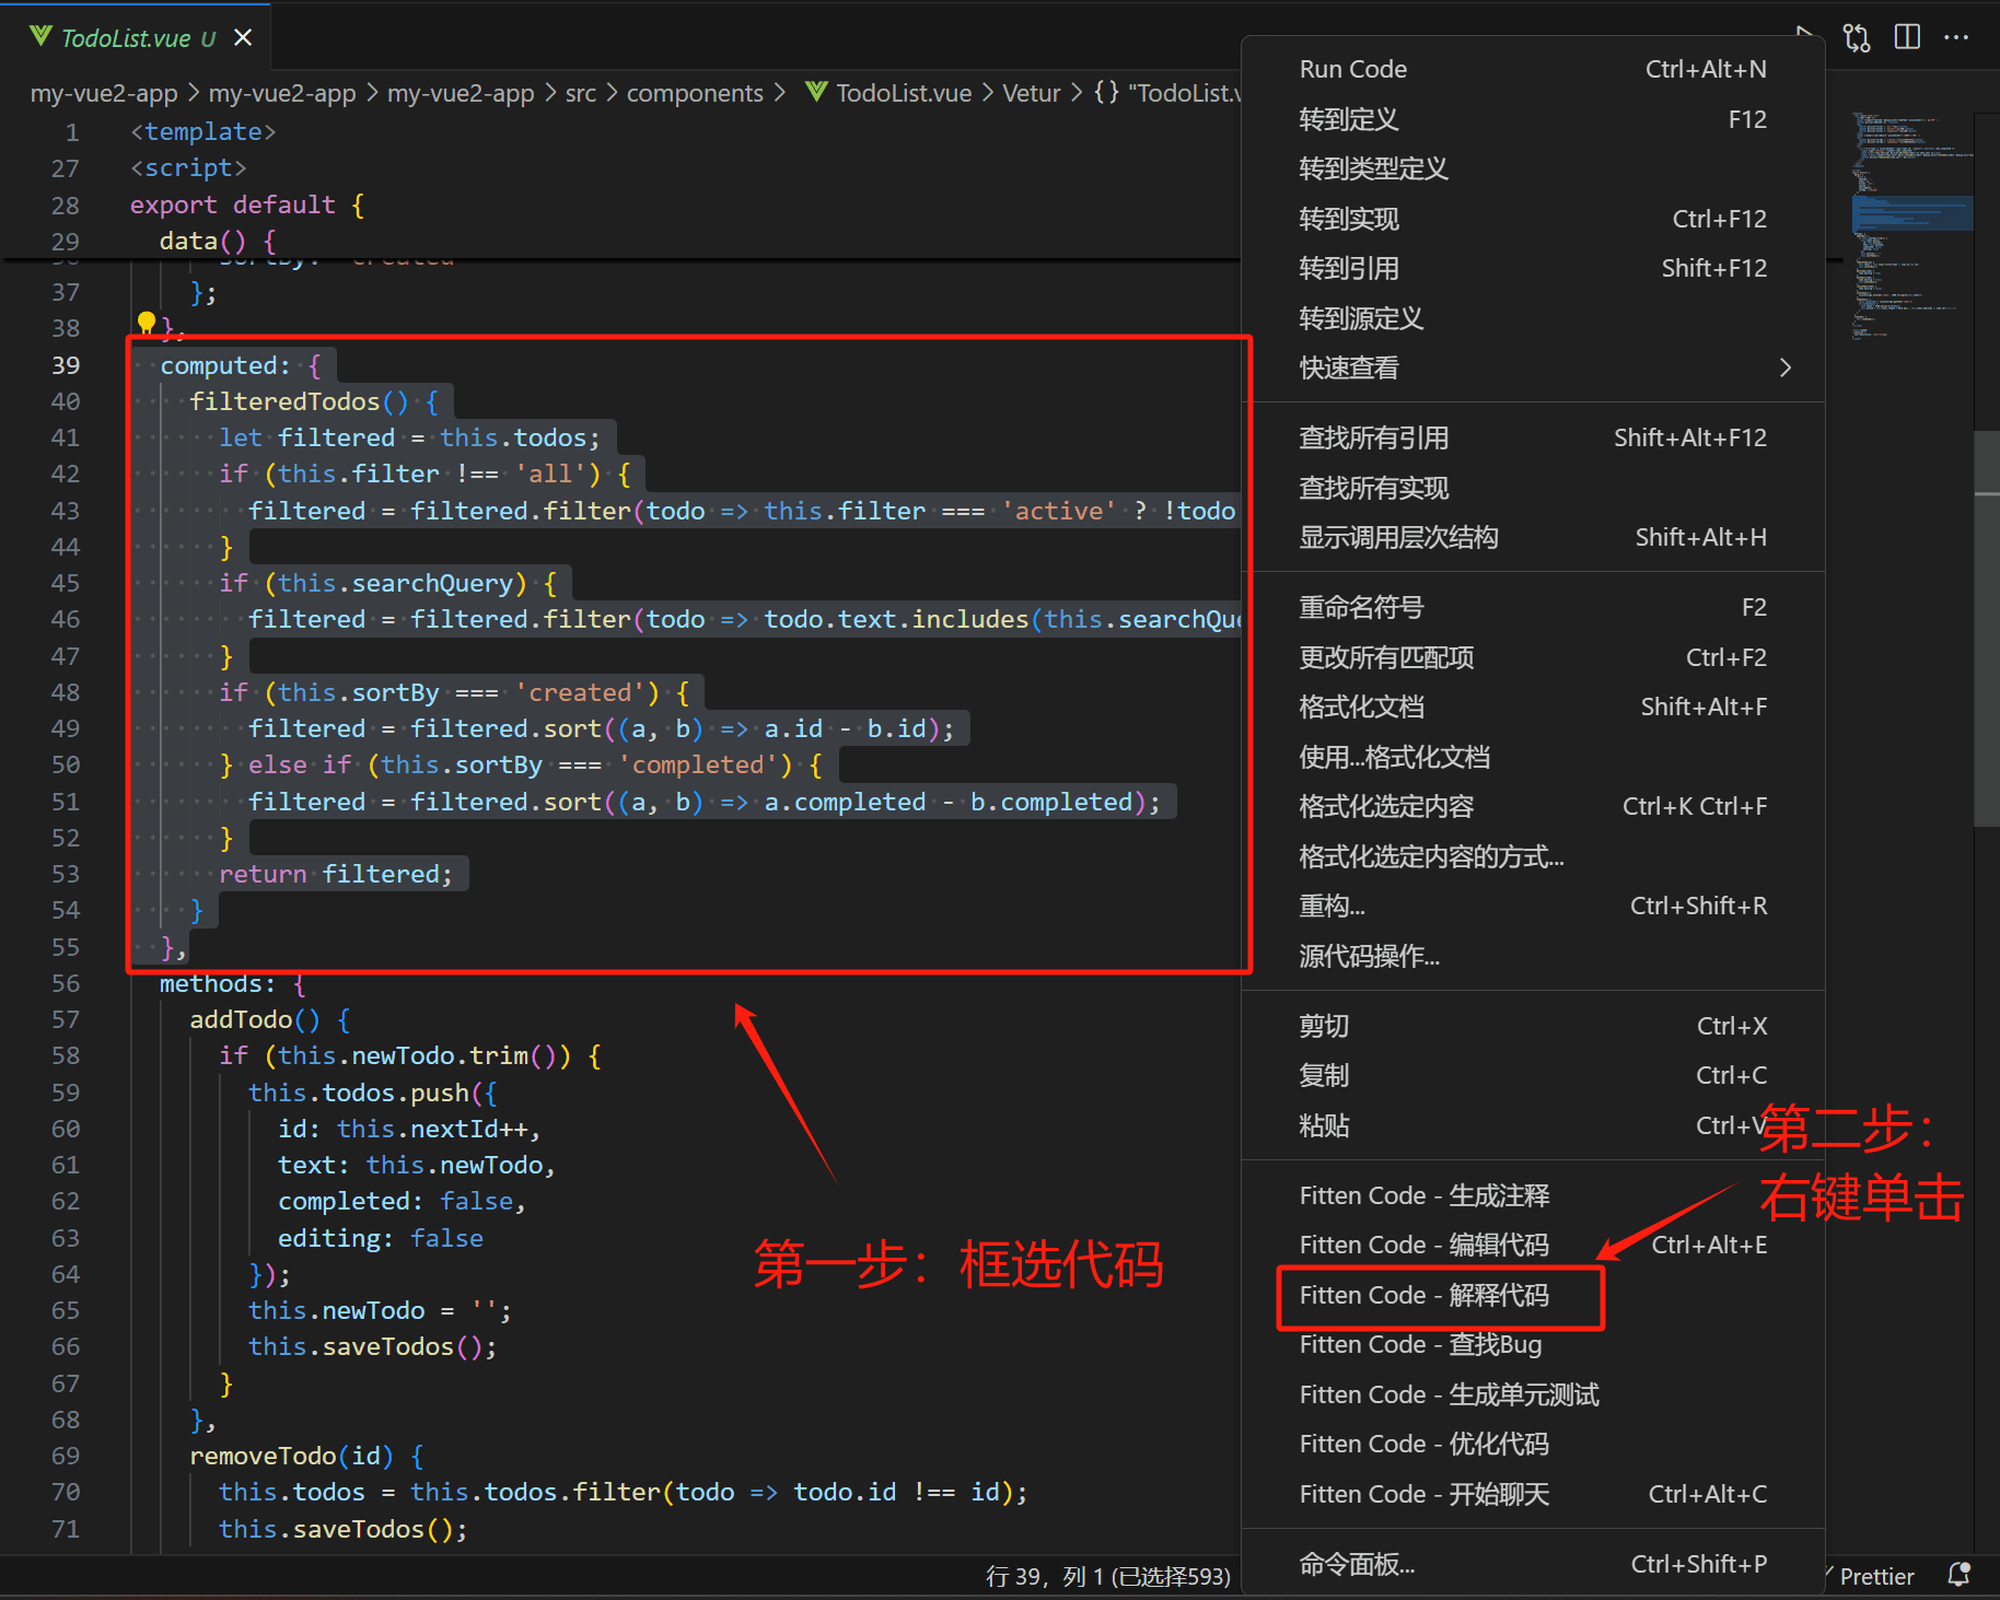Choose 剪切 from context menu

(x=1533, y=1026)
